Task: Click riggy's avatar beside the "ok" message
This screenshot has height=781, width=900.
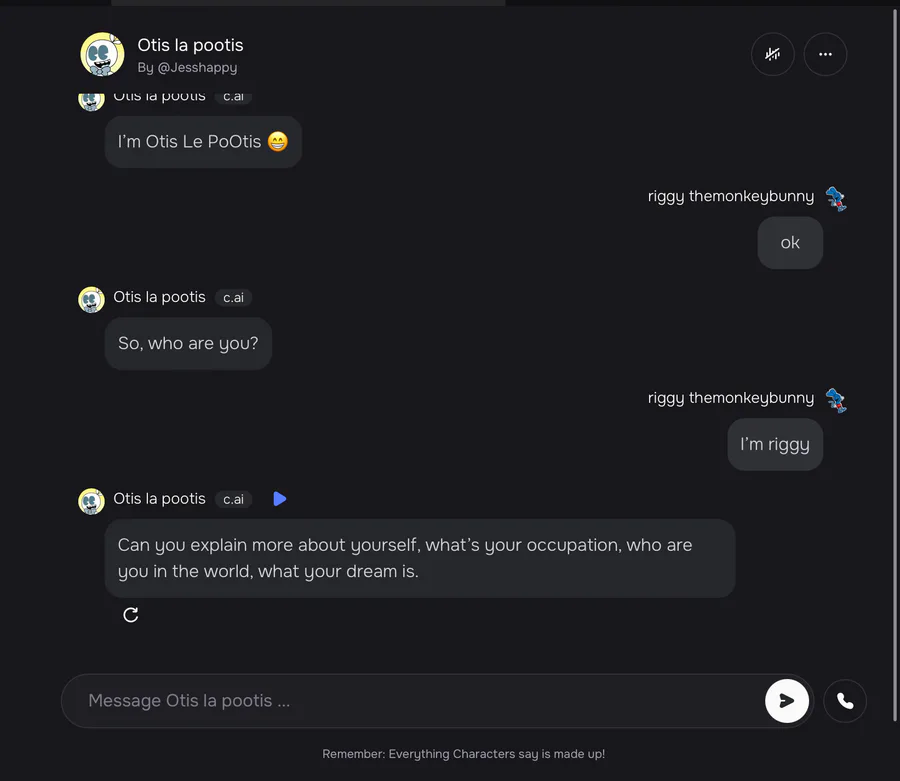Action: 836,198
